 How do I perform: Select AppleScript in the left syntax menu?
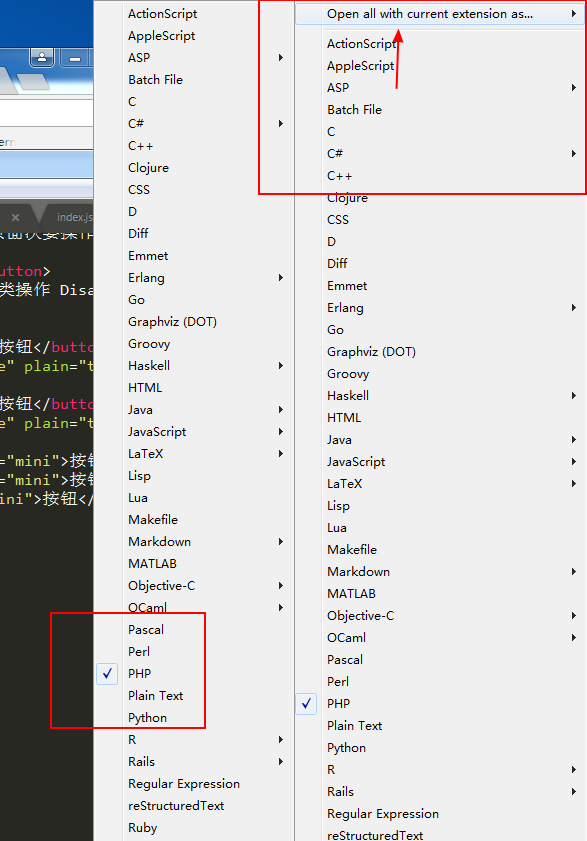[162, 36]
